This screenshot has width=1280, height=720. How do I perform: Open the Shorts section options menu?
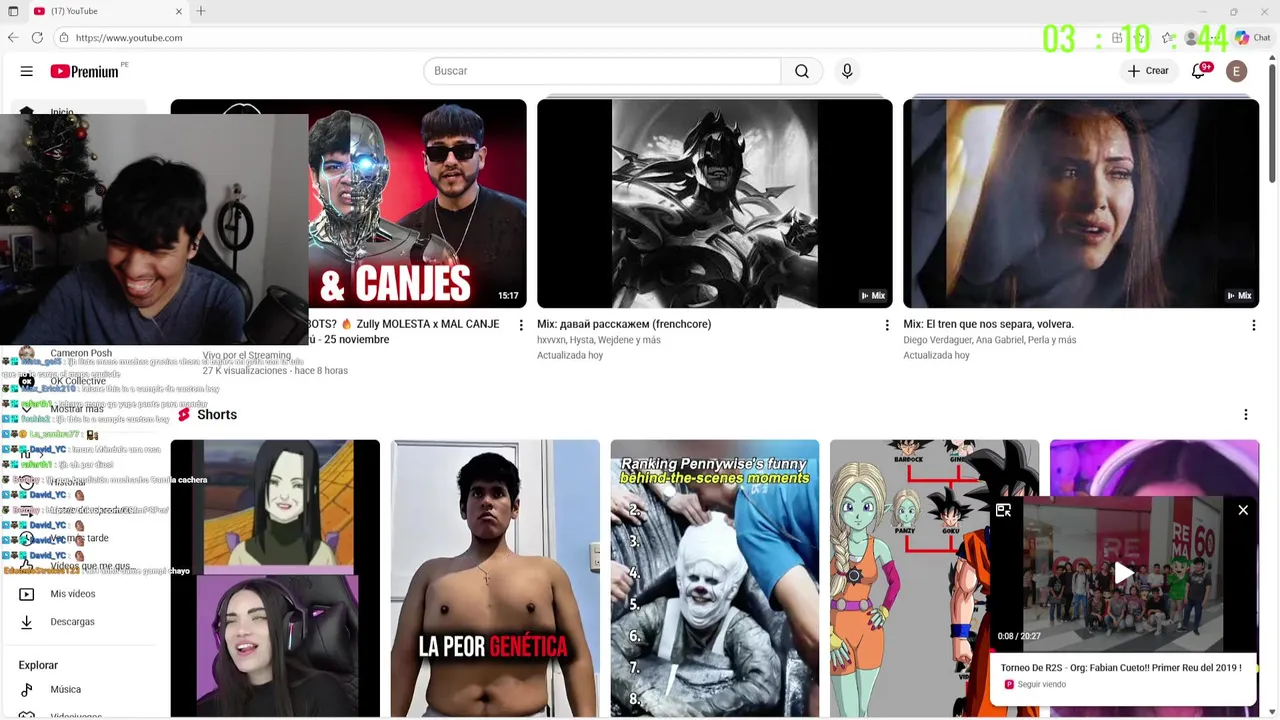(1246, 414)
